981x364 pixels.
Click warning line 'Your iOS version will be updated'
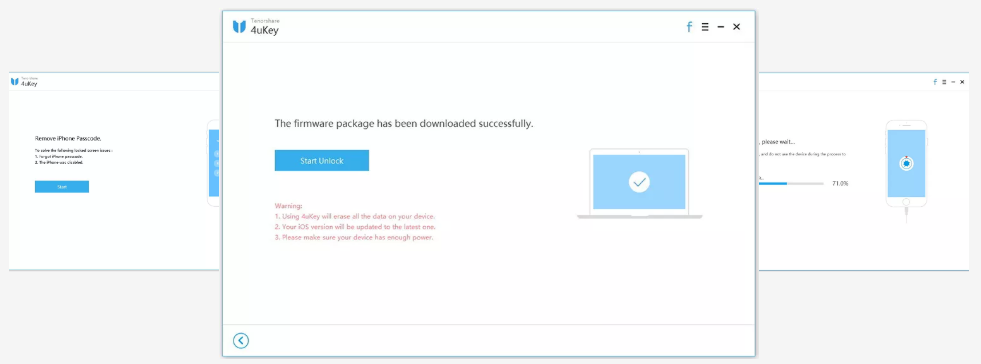tap(355, 226)
